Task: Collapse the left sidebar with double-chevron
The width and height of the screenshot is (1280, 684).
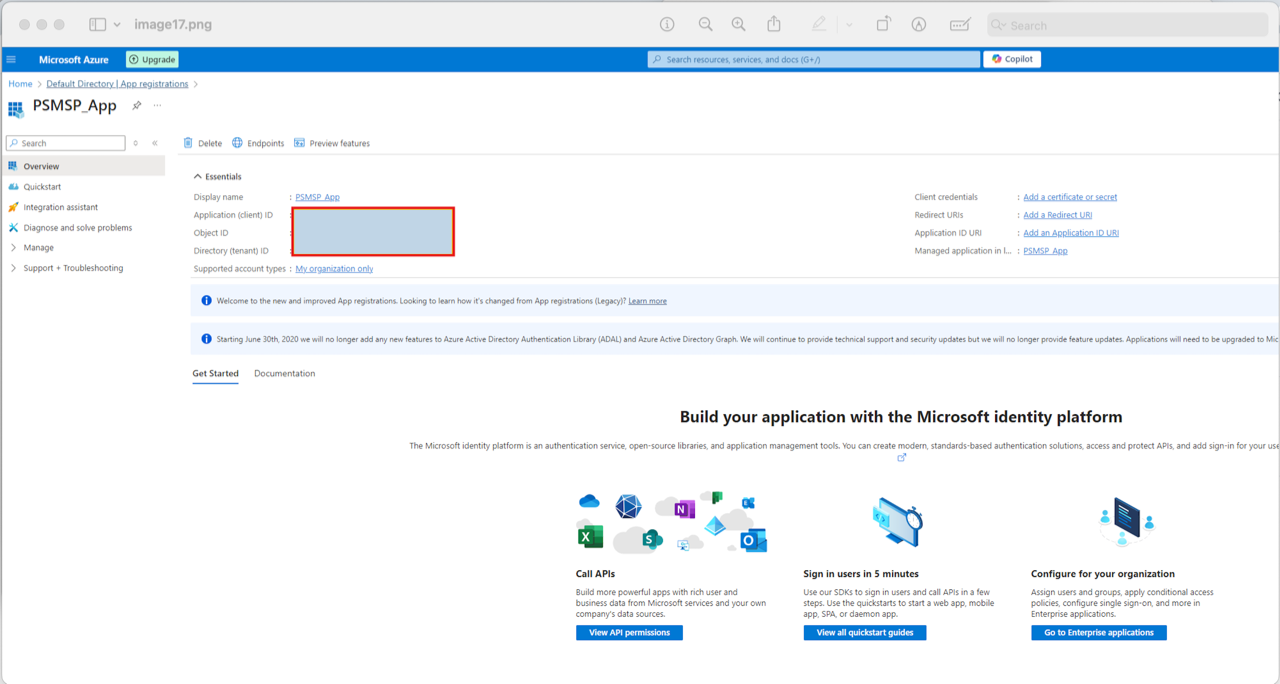Action: 155,143
